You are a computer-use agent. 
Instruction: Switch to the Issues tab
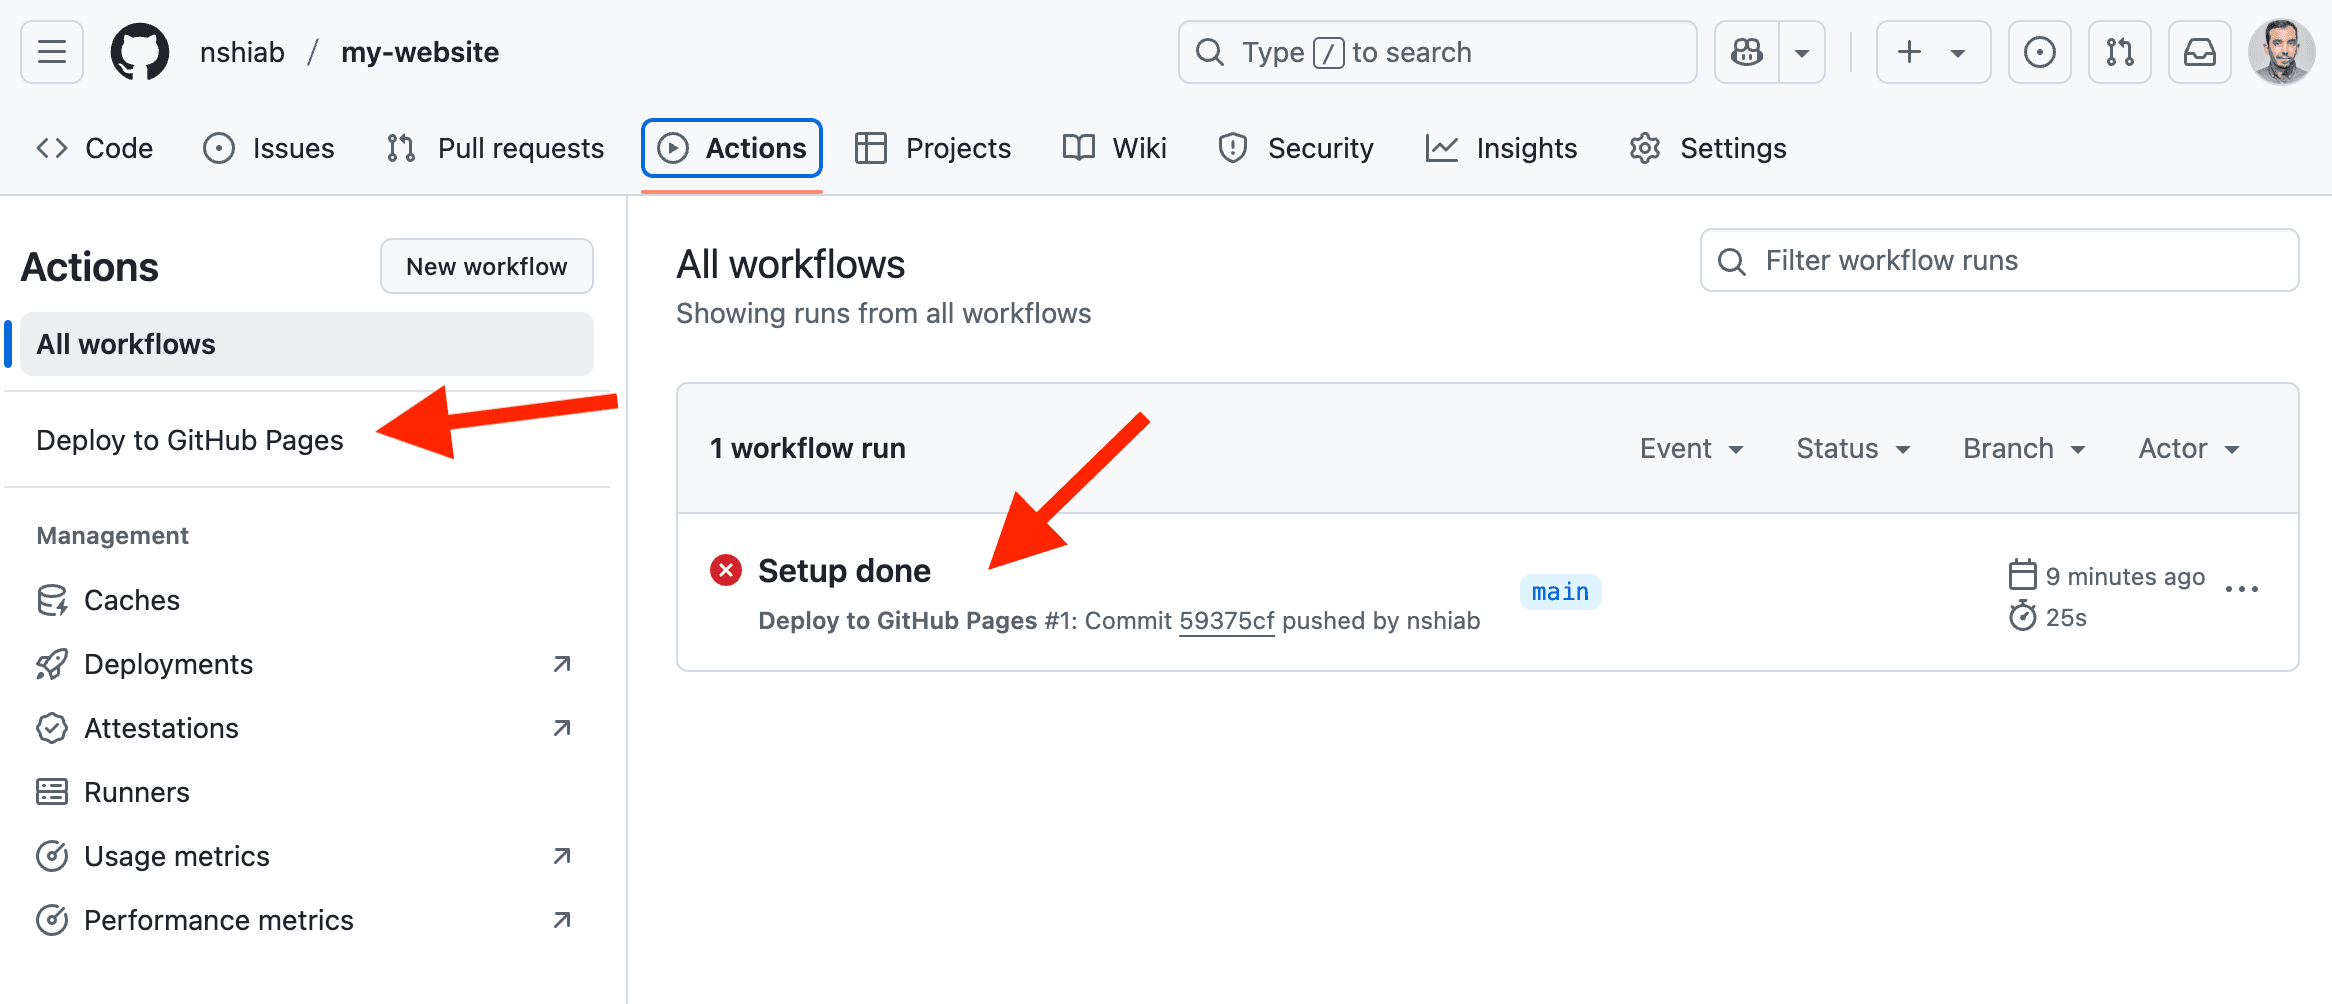[268, 148]
